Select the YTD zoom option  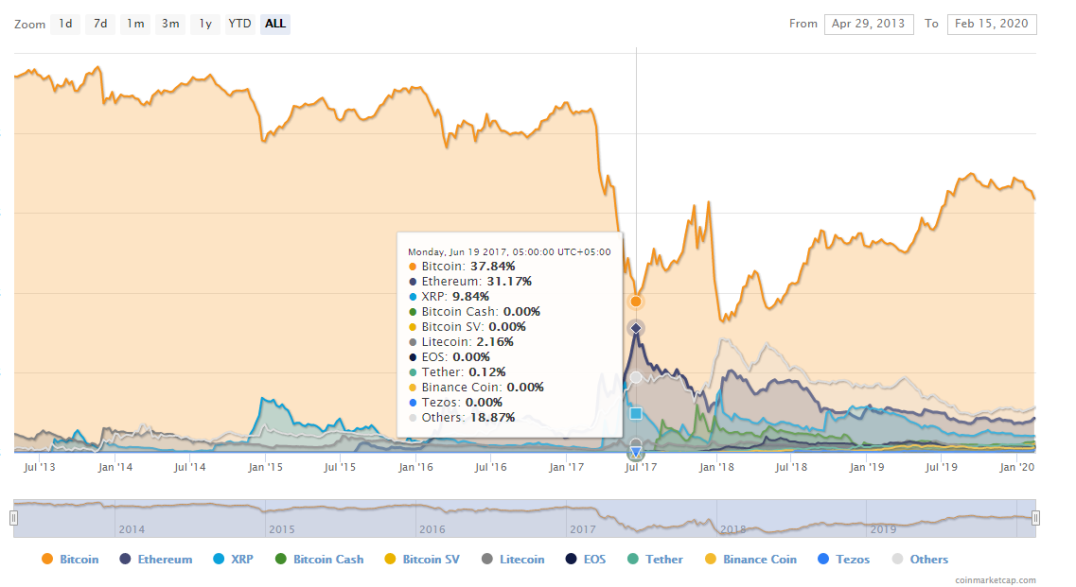(239, 24)
